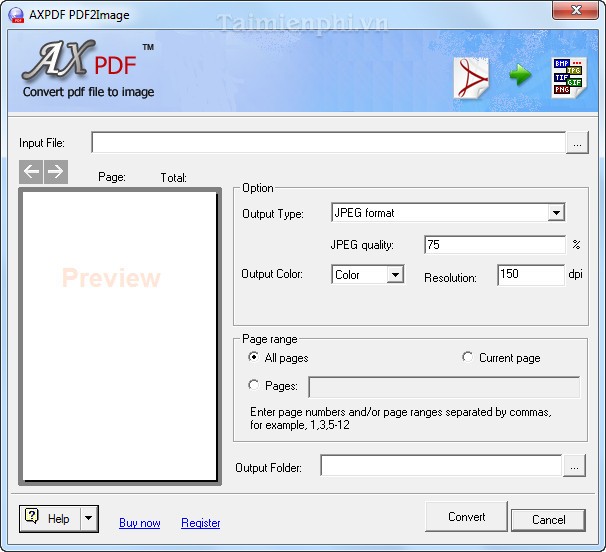Open the Output Type dropdown

[556, 213]
